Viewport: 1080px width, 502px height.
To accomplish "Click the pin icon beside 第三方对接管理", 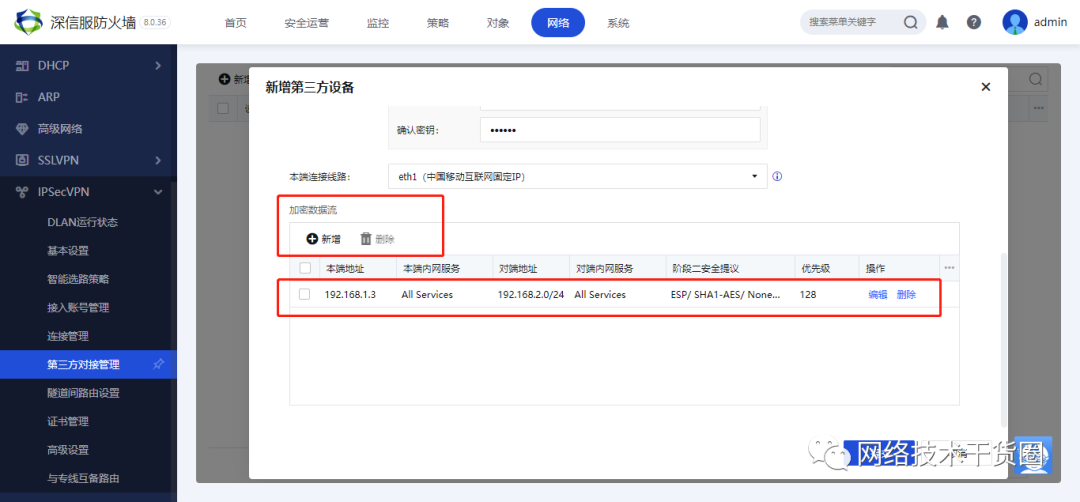I will (x=158, y=364).
